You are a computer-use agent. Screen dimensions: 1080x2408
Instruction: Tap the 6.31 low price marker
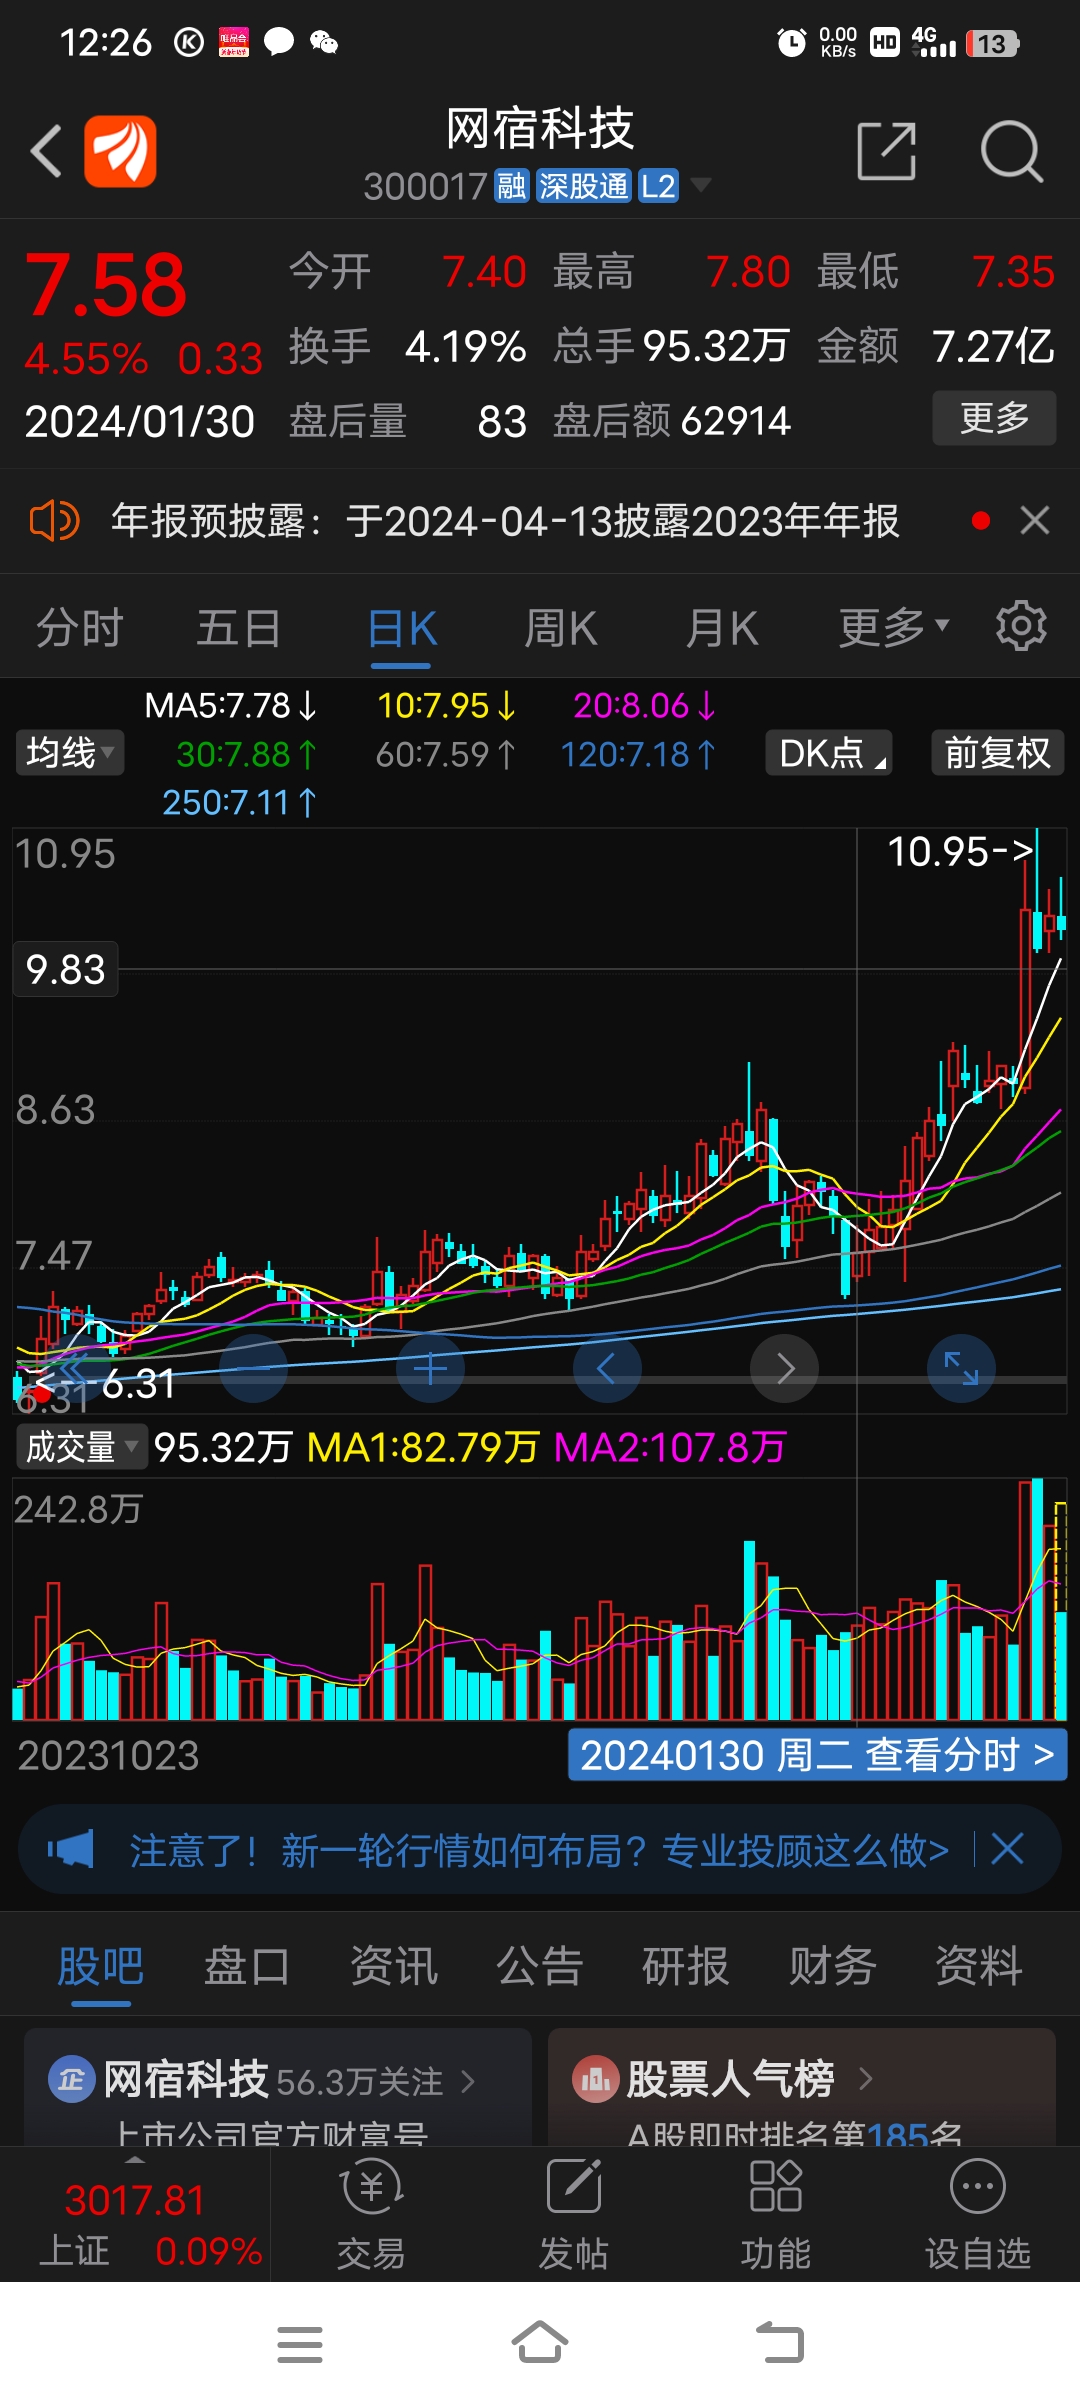pyautogui.click(x=106, y=1384)
